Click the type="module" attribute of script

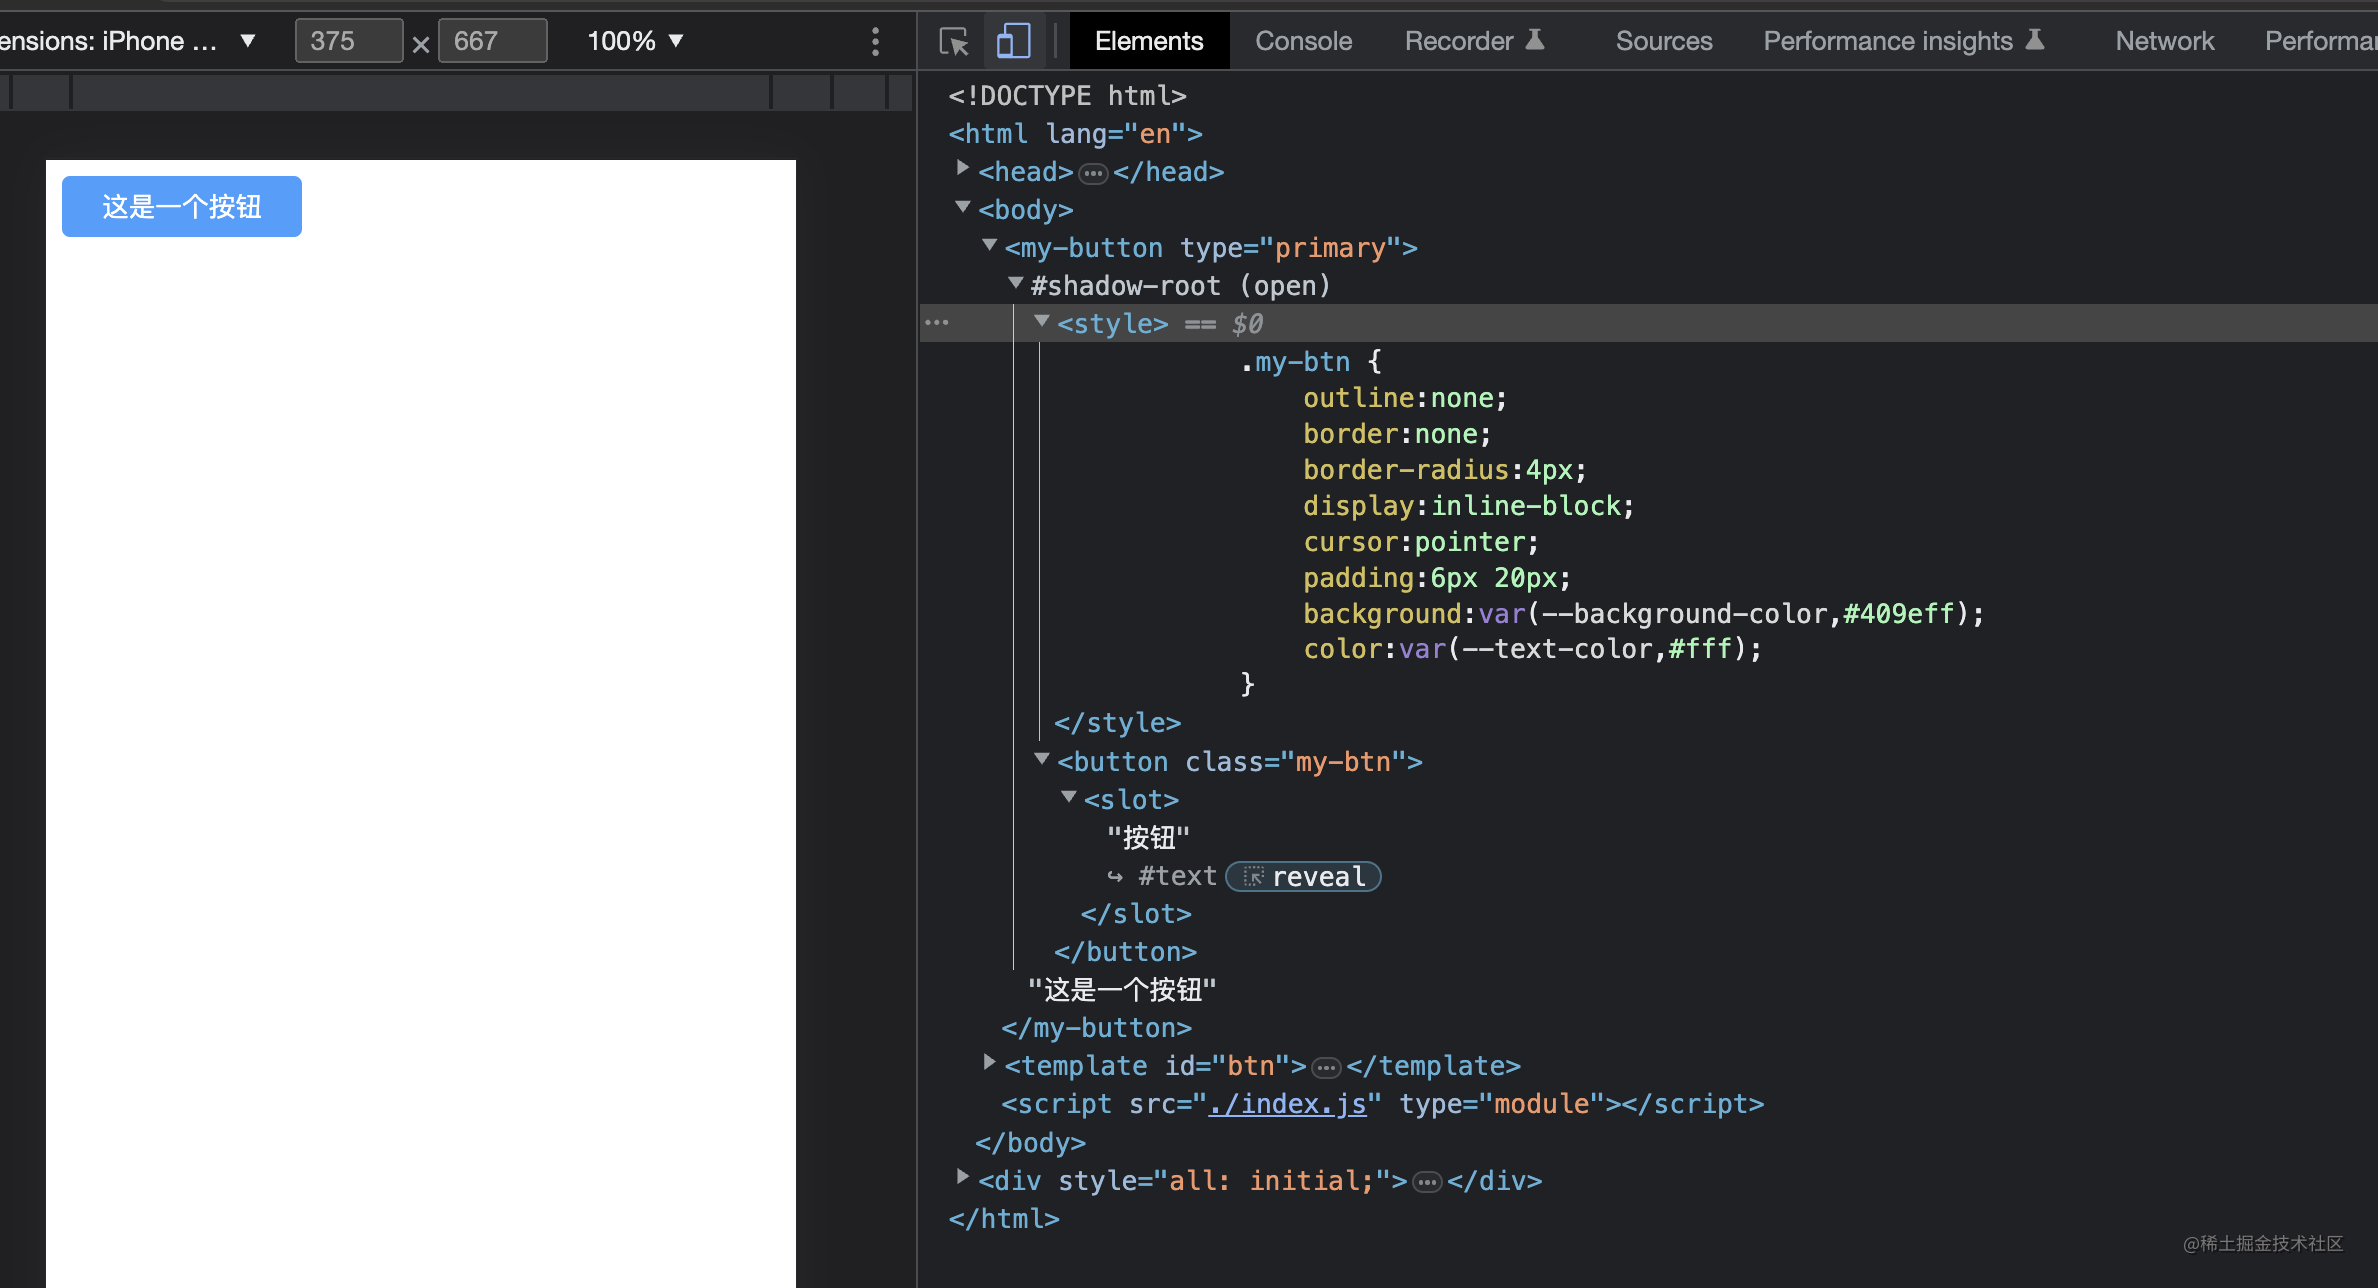(1501, 1104)
